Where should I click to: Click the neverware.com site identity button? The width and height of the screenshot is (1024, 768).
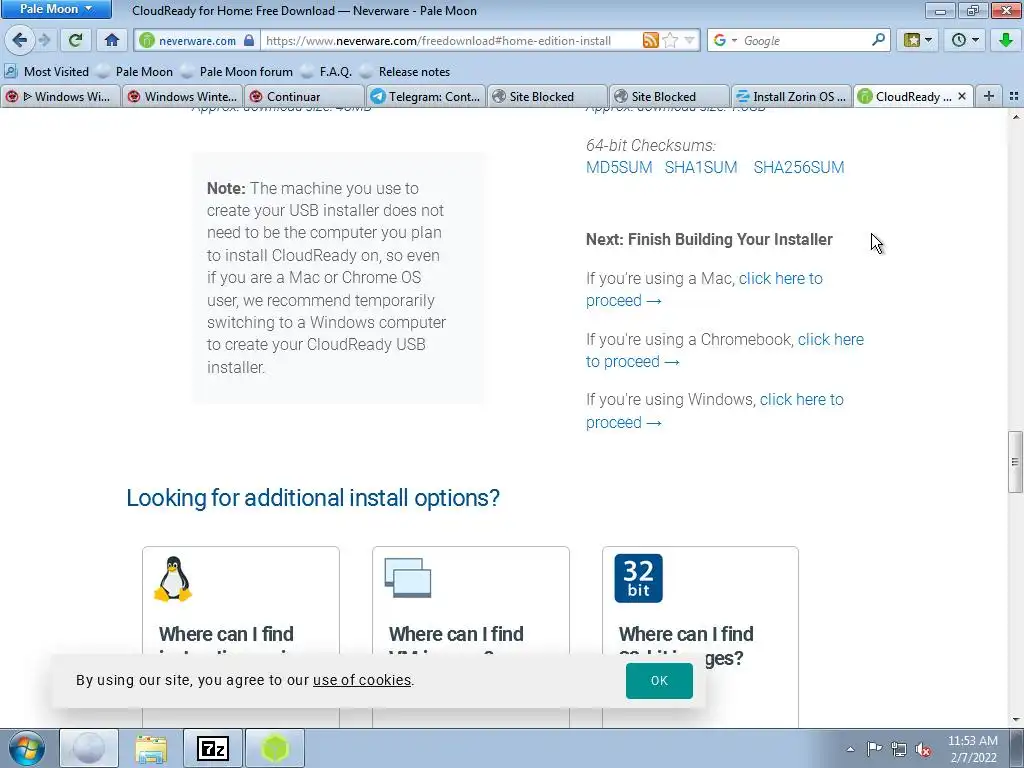pos(197,40)
